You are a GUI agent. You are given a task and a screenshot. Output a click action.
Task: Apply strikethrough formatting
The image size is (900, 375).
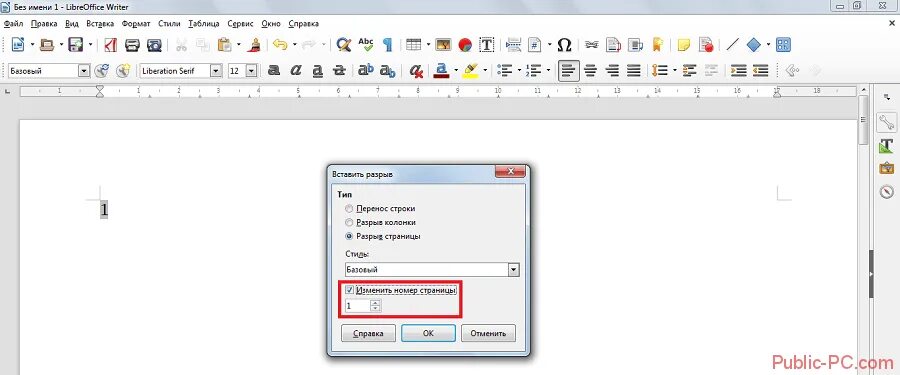coord(339,71)
